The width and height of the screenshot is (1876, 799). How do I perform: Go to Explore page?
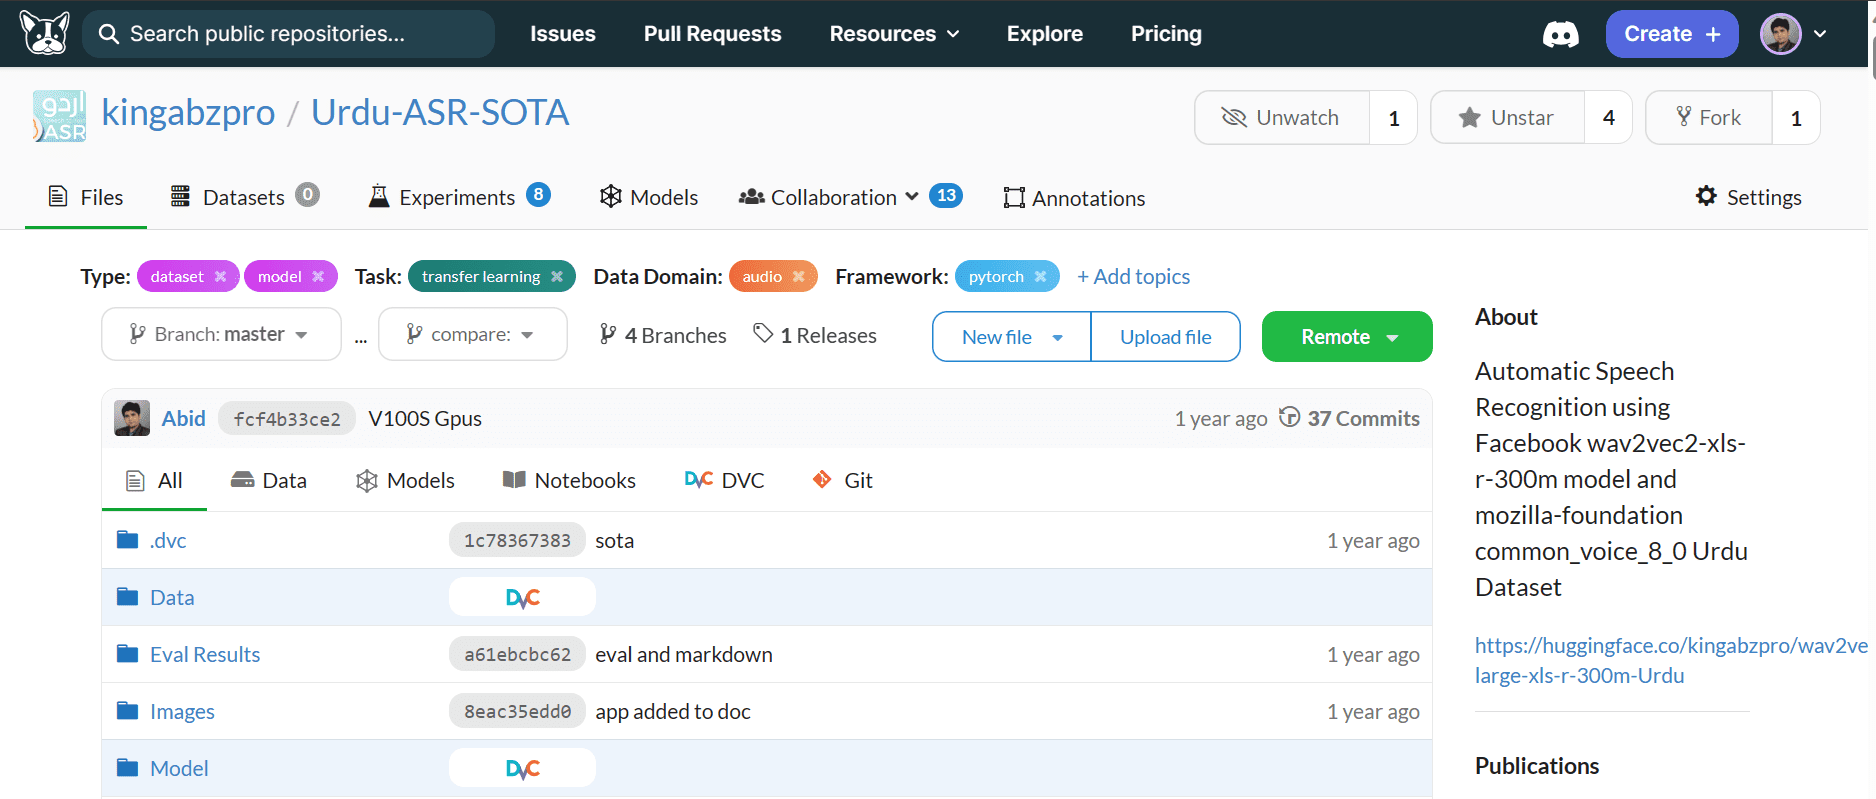point(1045,34)
